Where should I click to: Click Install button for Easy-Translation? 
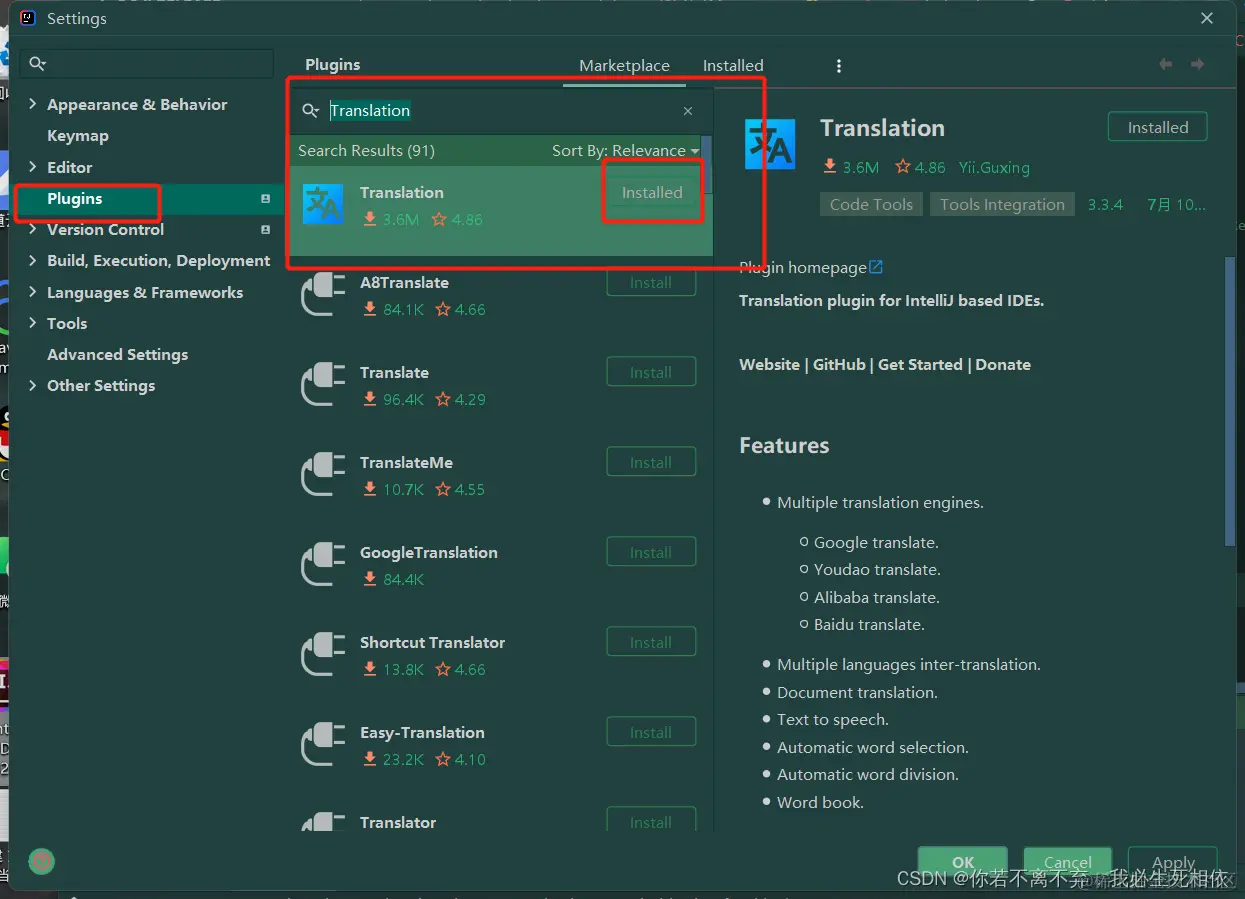click(651, 733)
